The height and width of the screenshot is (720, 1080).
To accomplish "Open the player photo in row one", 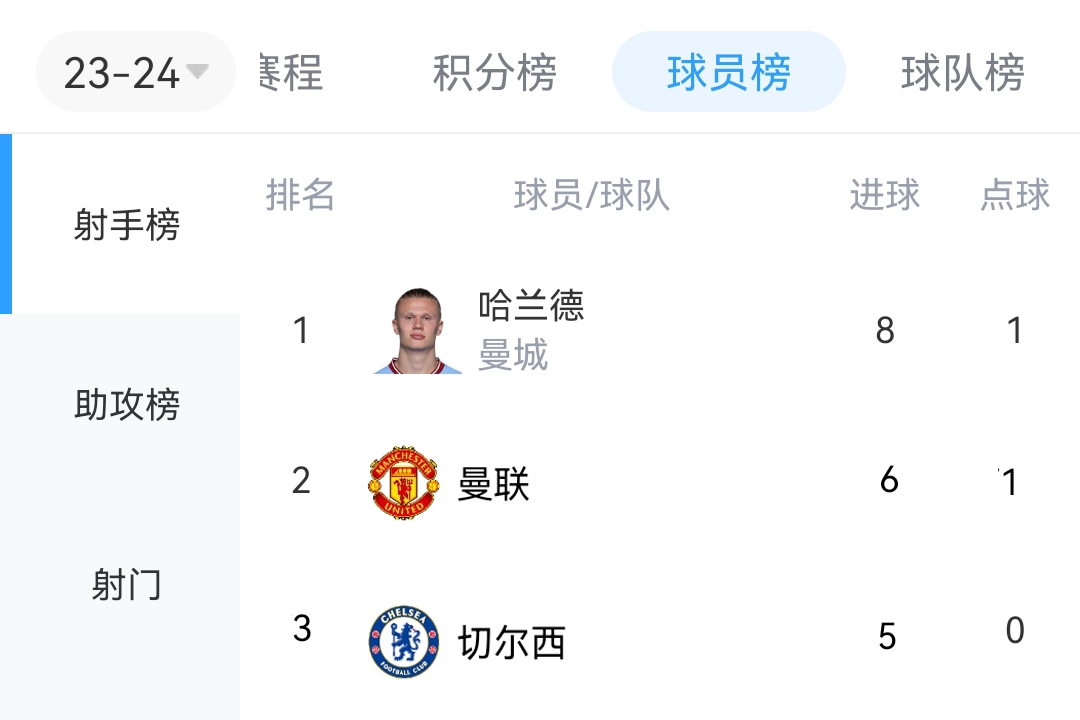I will tap(418, 331).
